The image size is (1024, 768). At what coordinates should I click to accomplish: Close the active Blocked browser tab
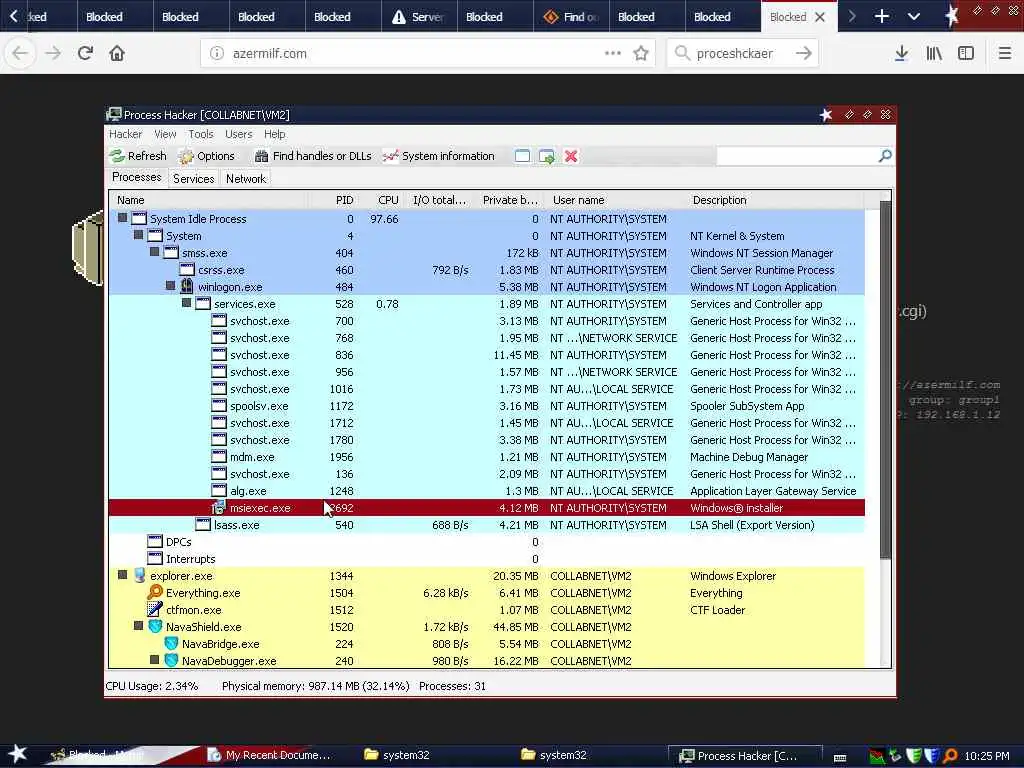click(x=820, y=16)
